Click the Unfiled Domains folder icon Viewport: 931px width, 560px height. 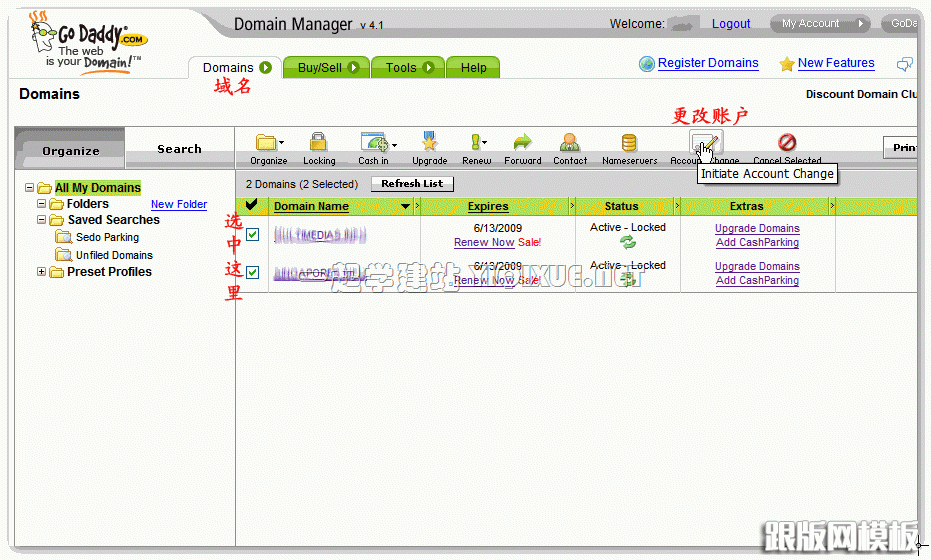point(63,255)
